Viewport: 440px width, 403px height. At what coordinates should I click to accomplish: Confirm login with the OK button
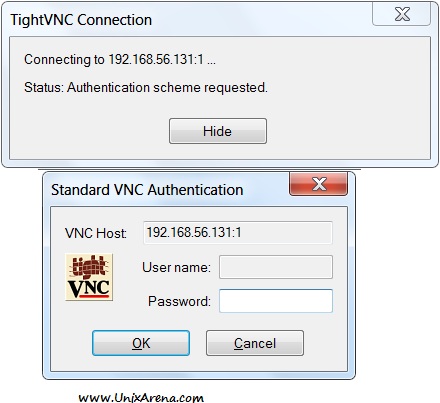[x=141, y=343]
